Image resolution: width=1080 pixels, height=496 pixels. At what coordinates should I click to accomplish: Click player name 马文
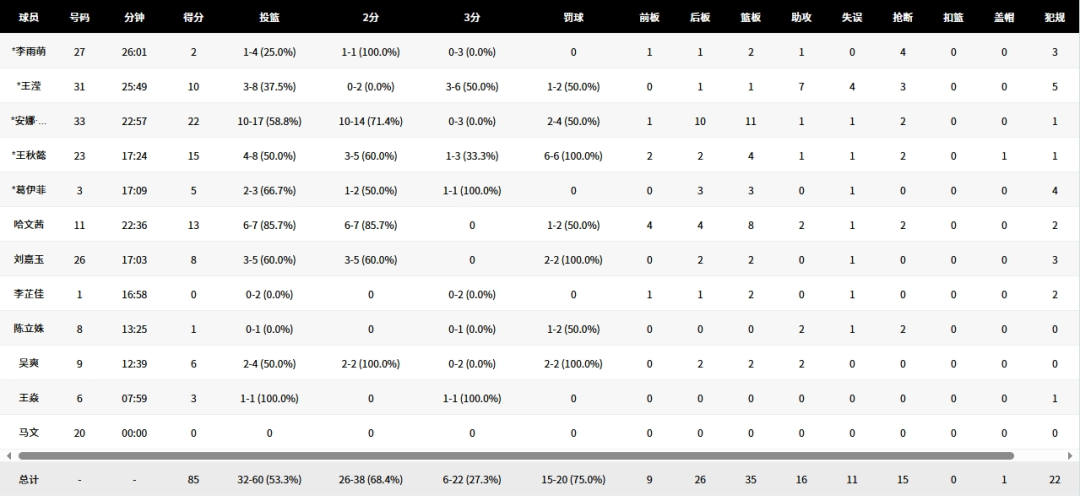coord(29,433)
